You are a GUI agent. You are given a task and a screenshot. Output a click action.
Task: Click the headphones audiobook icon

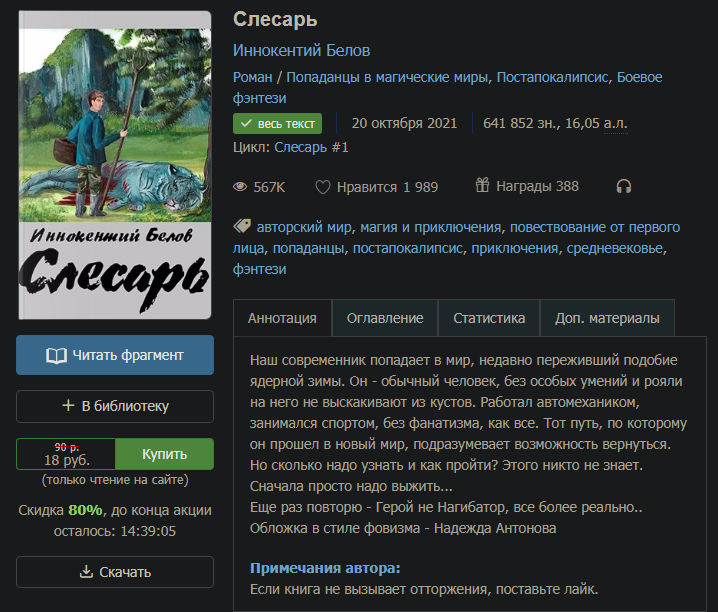pos(624,186)
